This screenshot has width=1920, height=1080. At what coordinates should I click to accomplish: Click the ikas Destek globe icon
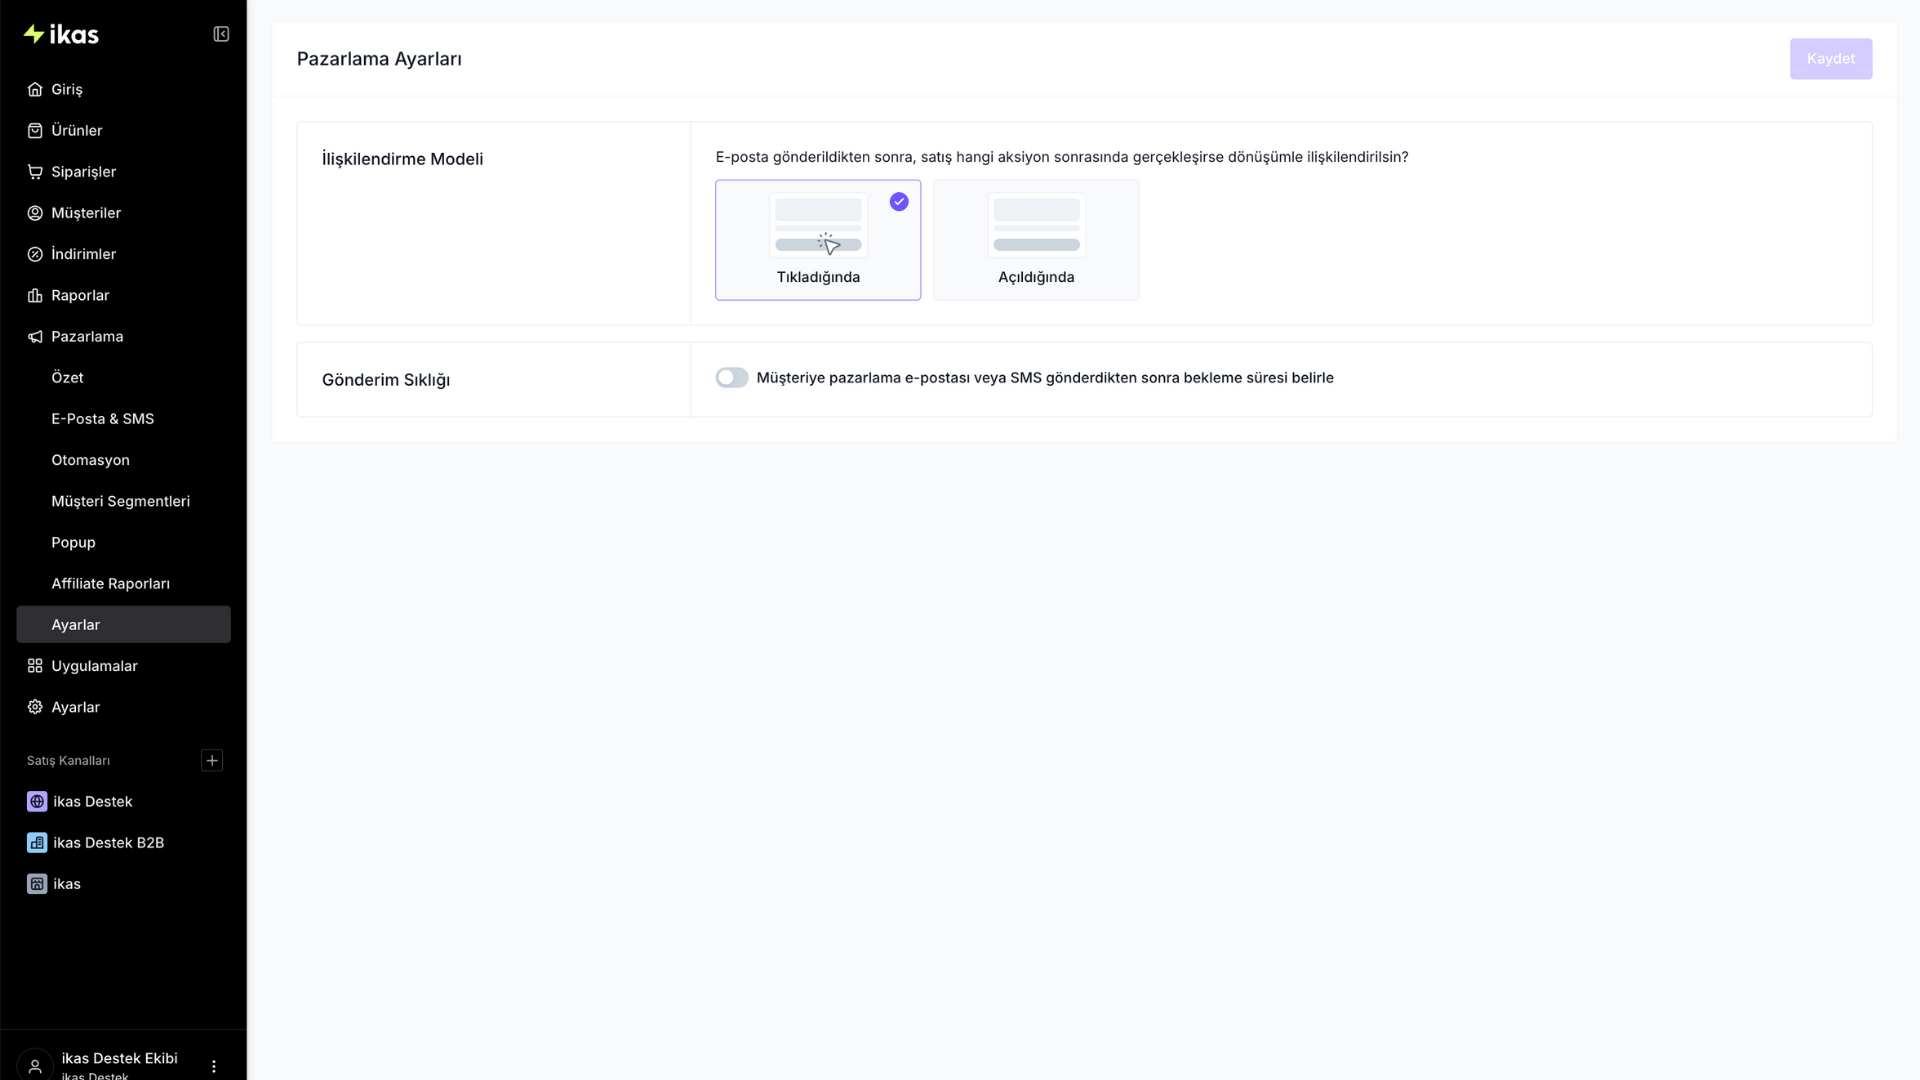click(x=37, y=801)
